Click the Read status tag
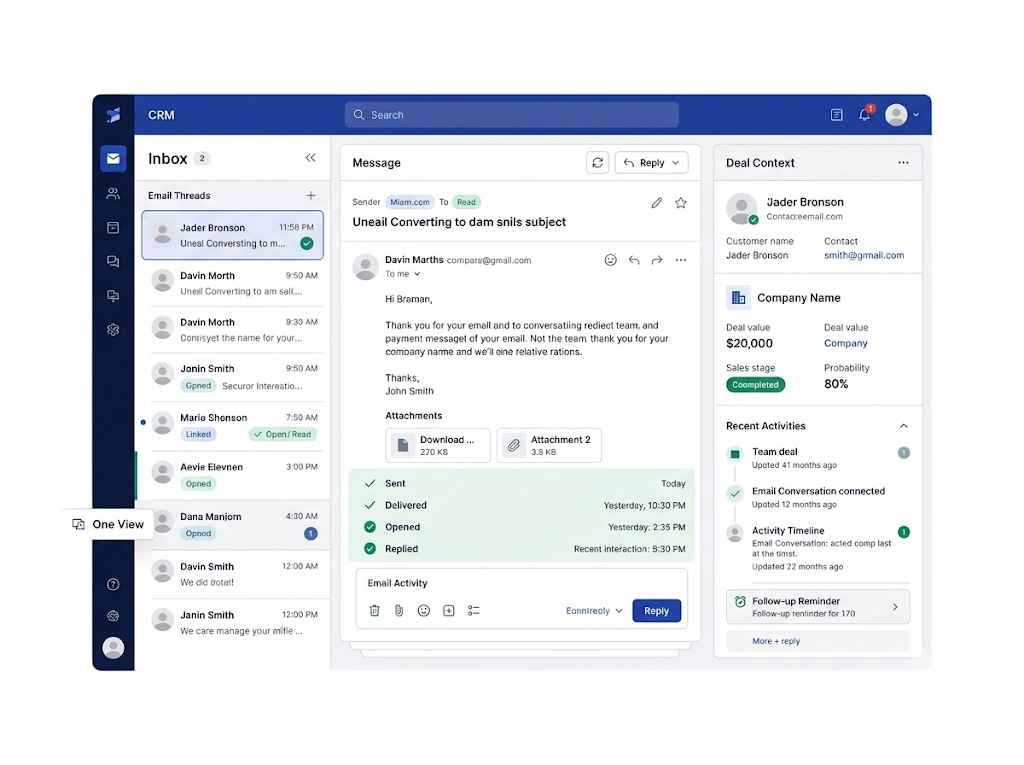The width and height of the screenshot is (1024, 765). coord(466,202)
